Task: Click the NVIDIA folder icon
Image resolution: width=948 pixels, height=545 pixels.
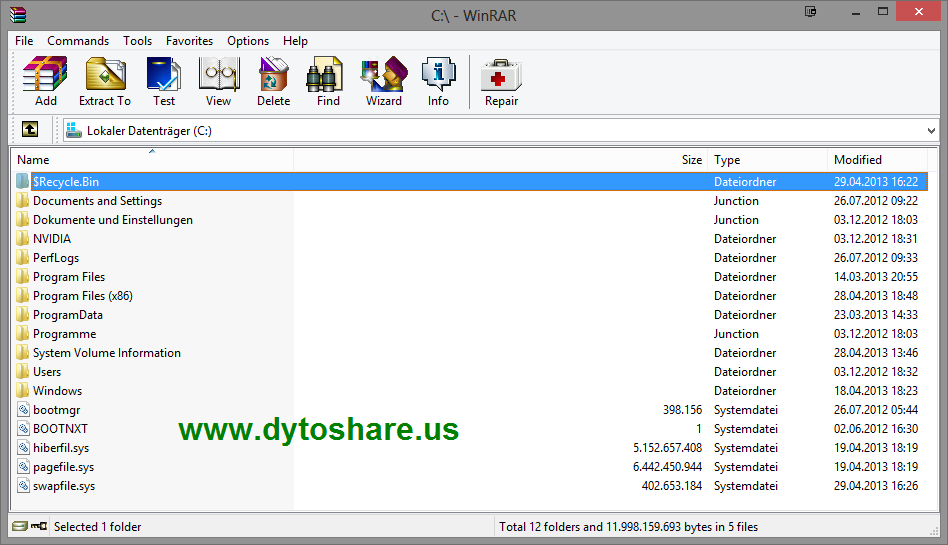Action: pos(22,238)
